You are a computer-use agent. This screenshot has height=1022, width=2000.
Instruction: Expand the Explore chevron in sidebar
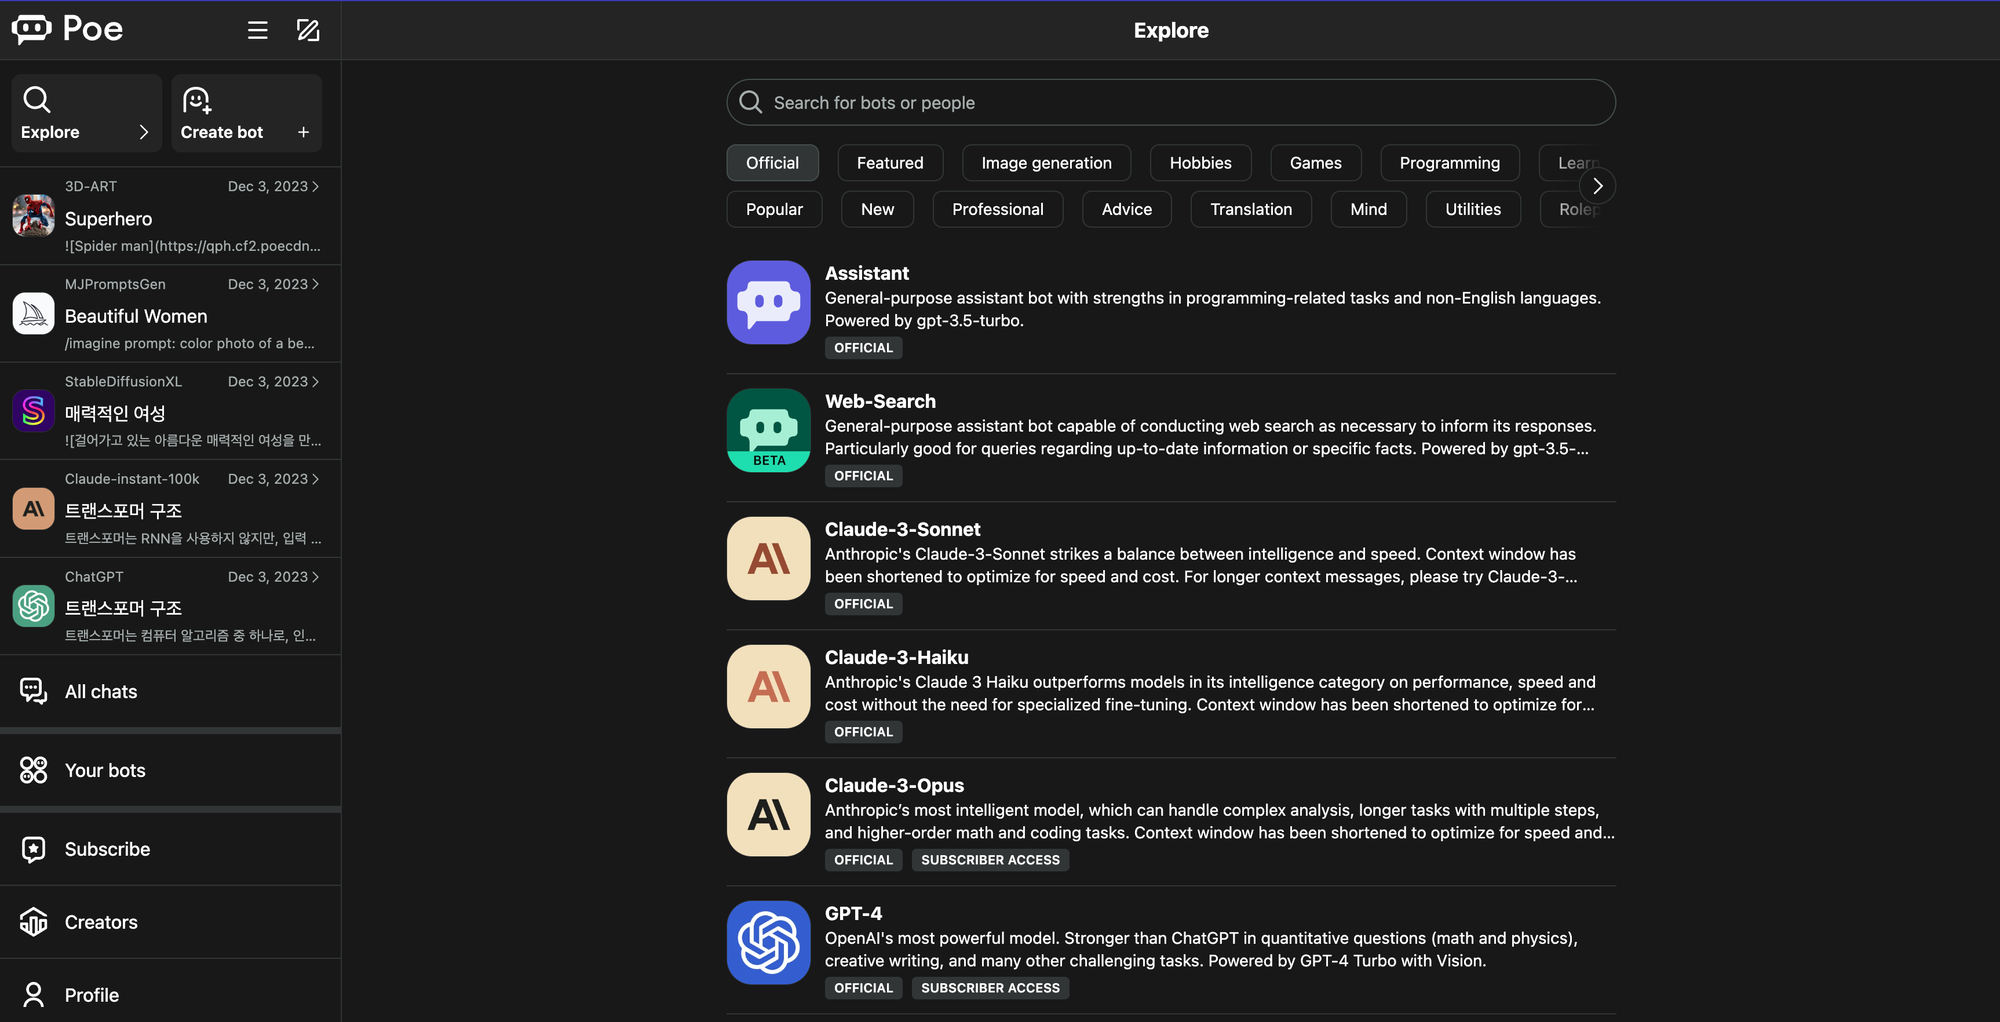[144, 132]
